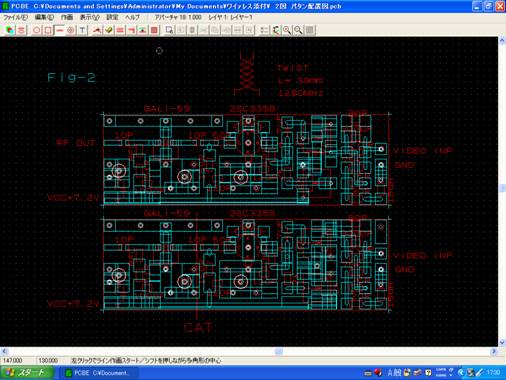This screenshot has width=506, height=380.
Task: Click the redraw refresh toolbar icon
Action: point(276,30)
